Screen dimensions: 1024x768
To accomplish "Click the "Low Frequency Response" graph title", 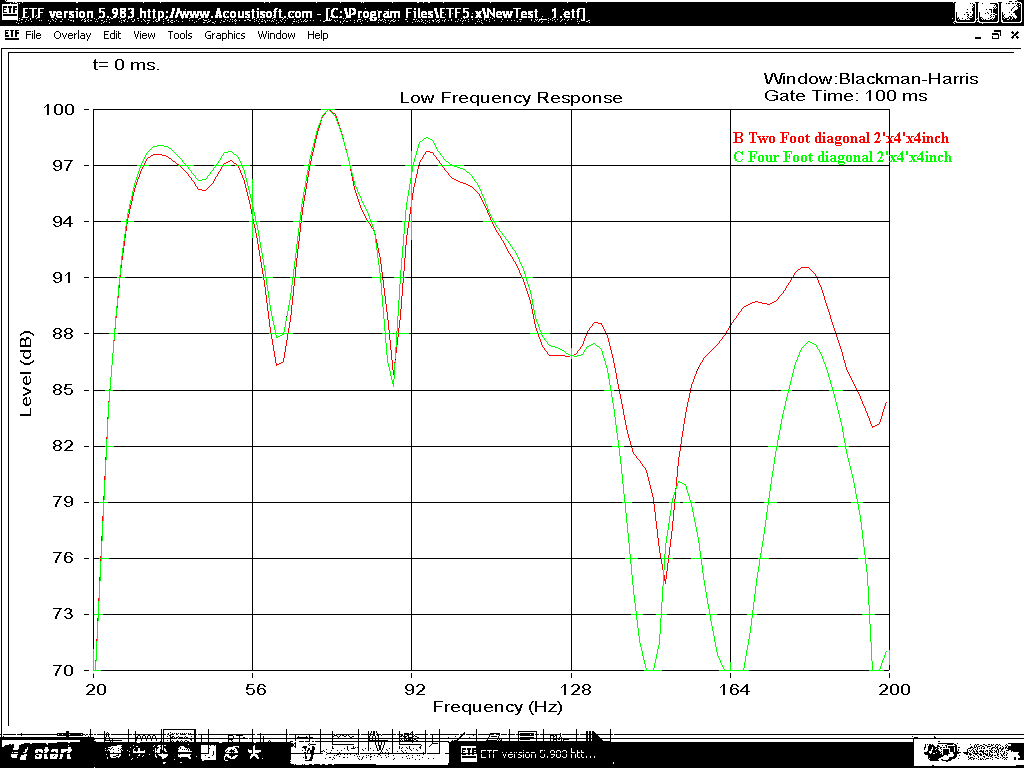I will (x=511, y=98).
